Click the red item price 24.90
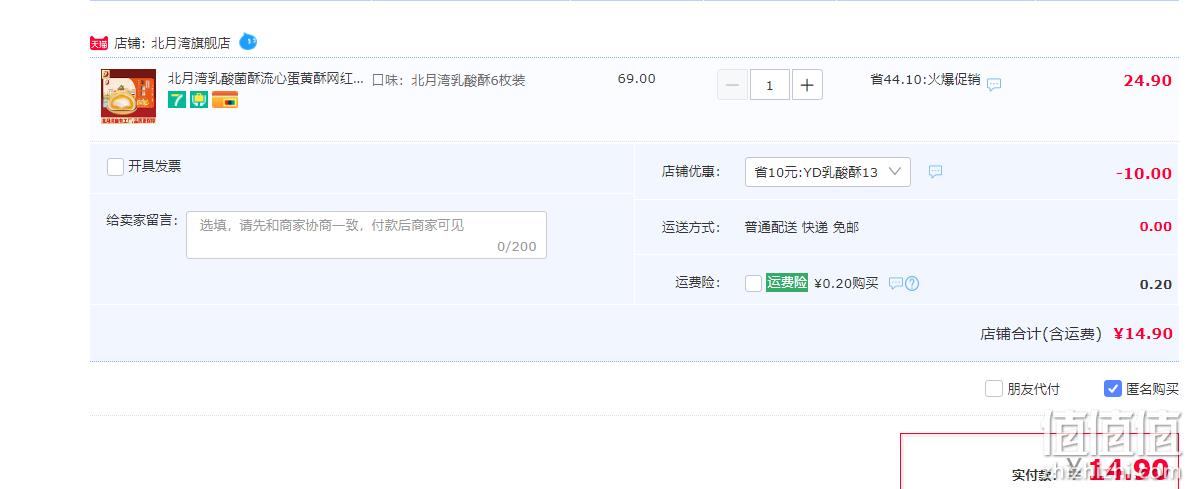 click(1148, 80)
